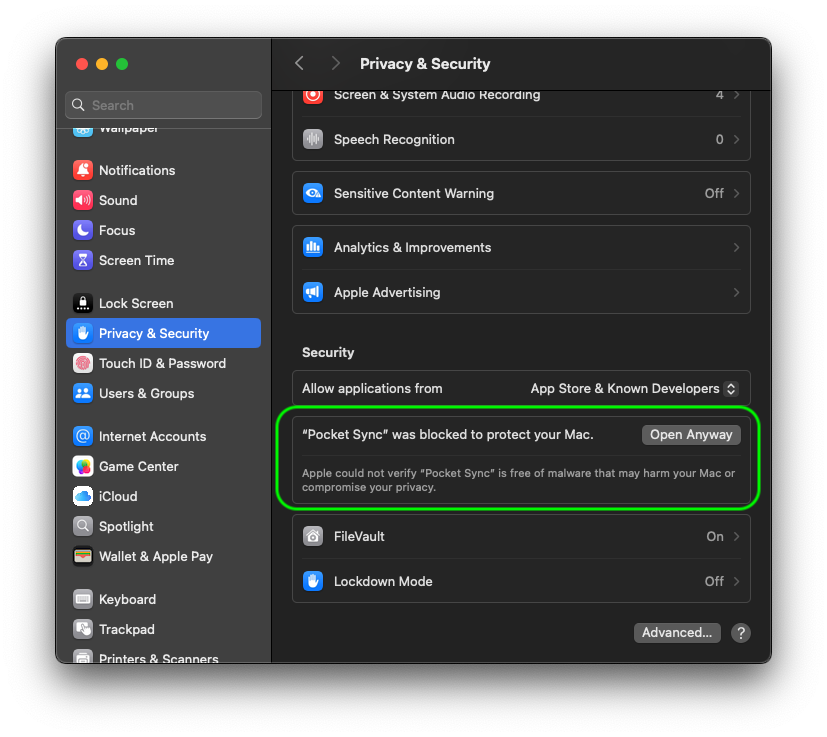827x737 pixels.
Task: Click the Lock Screen label in sidebar
Action: [136, 303]
